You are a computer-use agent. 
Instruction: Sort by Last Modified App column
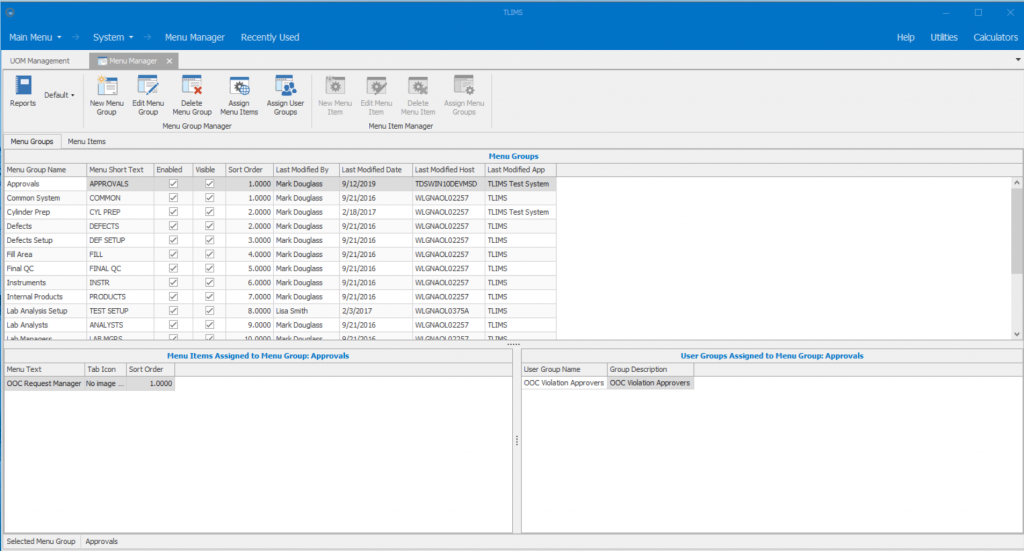(520, 170)
